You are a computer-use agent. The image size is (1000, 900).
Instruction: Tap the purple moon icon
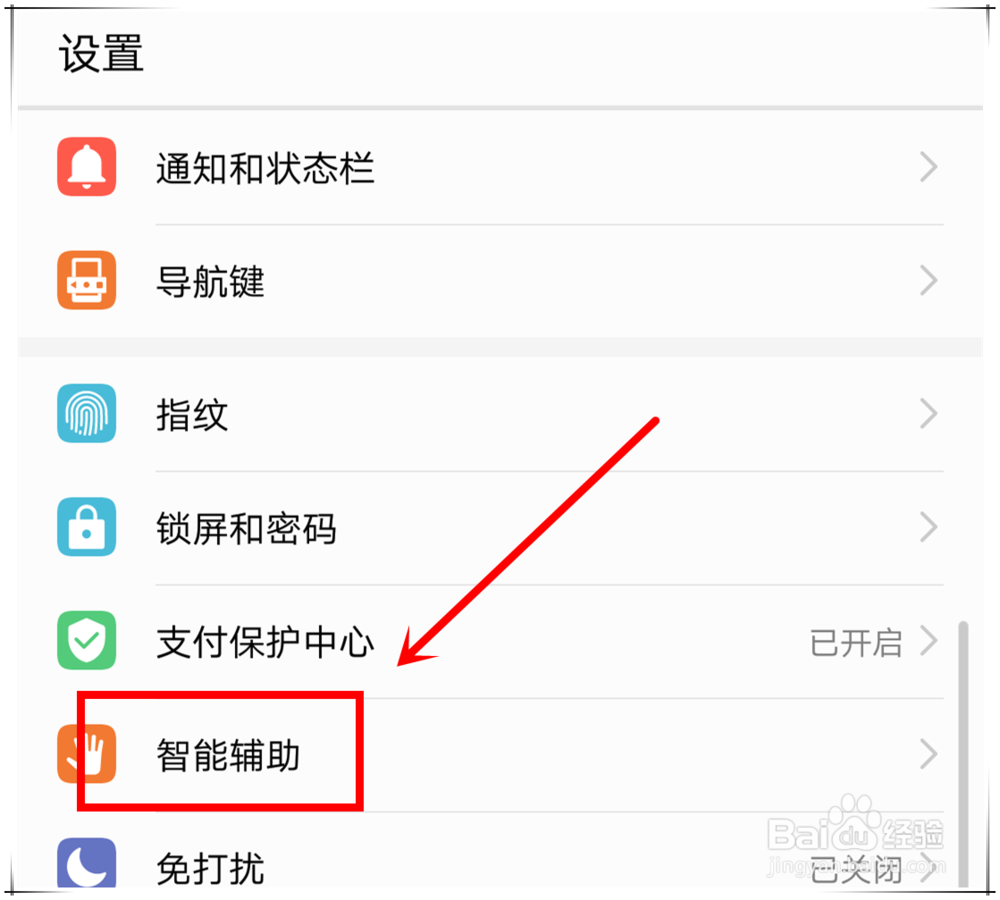pyautogui.click(x=87, y=862)
